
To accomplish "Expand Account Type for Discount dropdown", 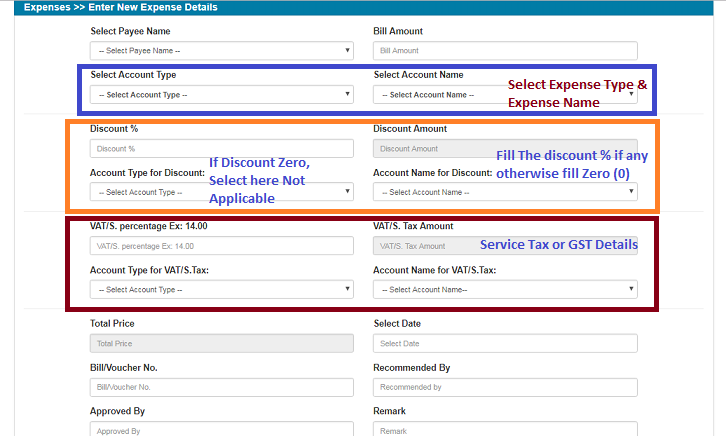I will click(221, 192).
